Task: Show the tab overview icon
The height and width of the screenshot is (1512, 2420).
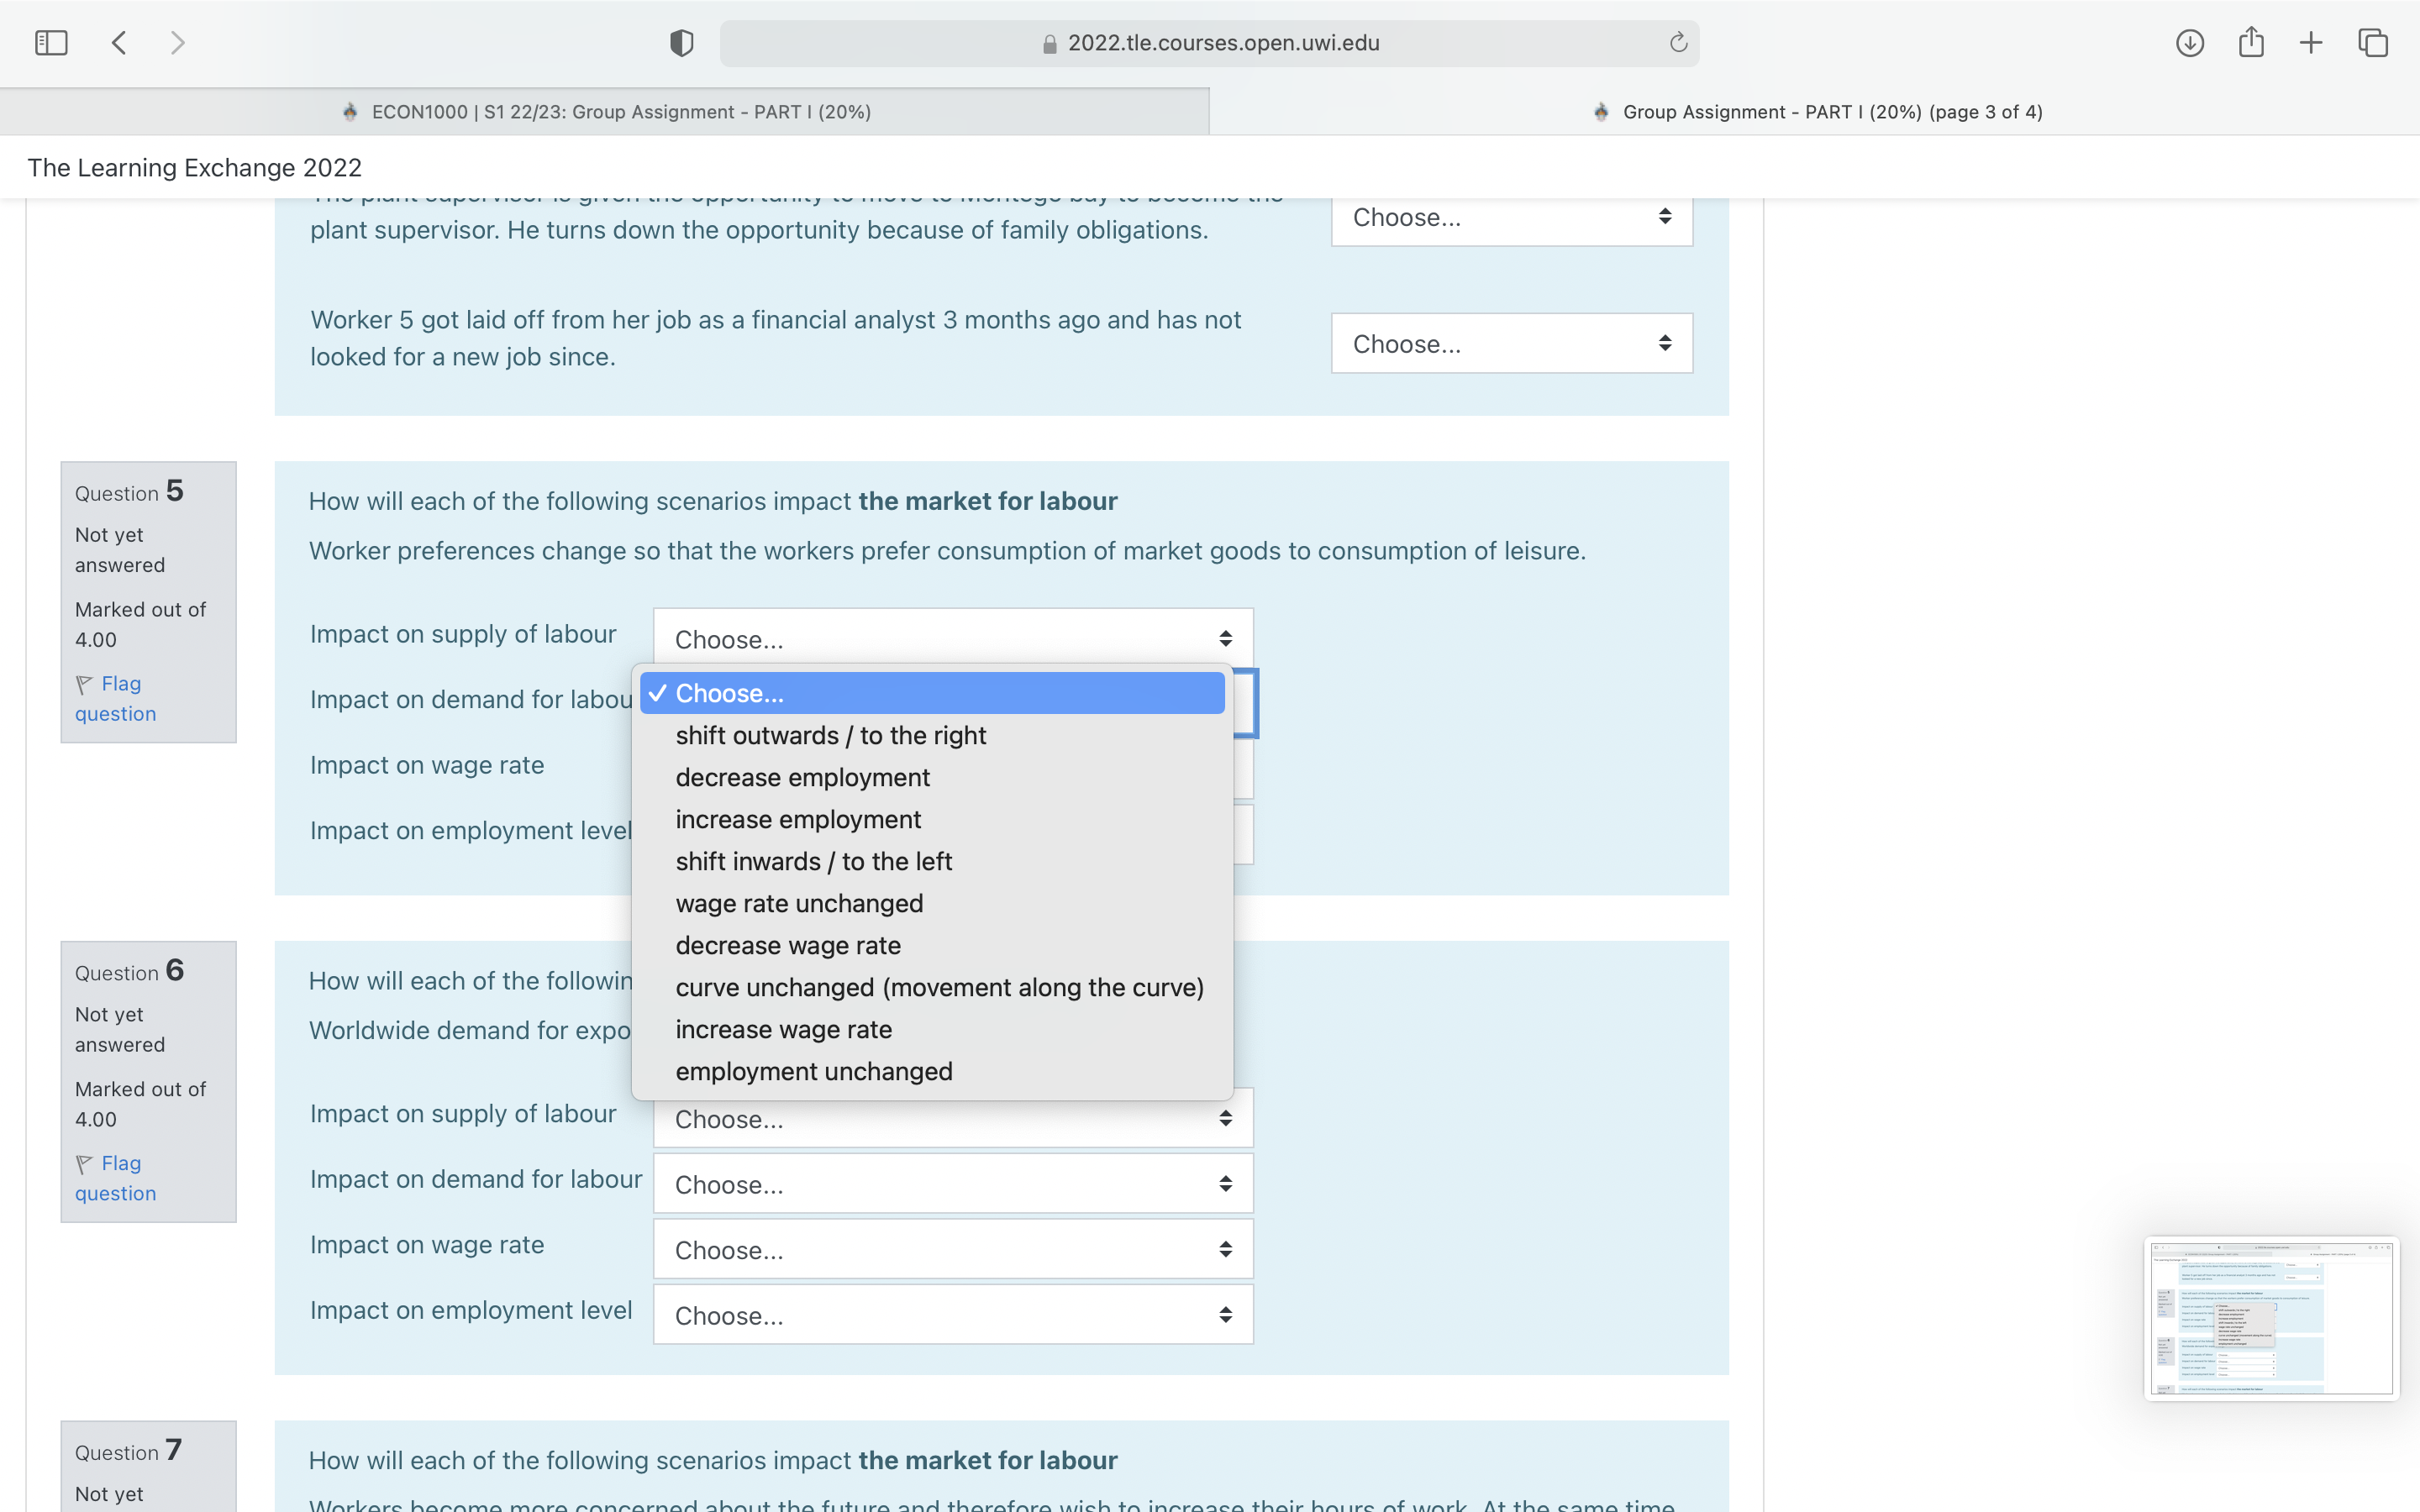Action: 2372,43
